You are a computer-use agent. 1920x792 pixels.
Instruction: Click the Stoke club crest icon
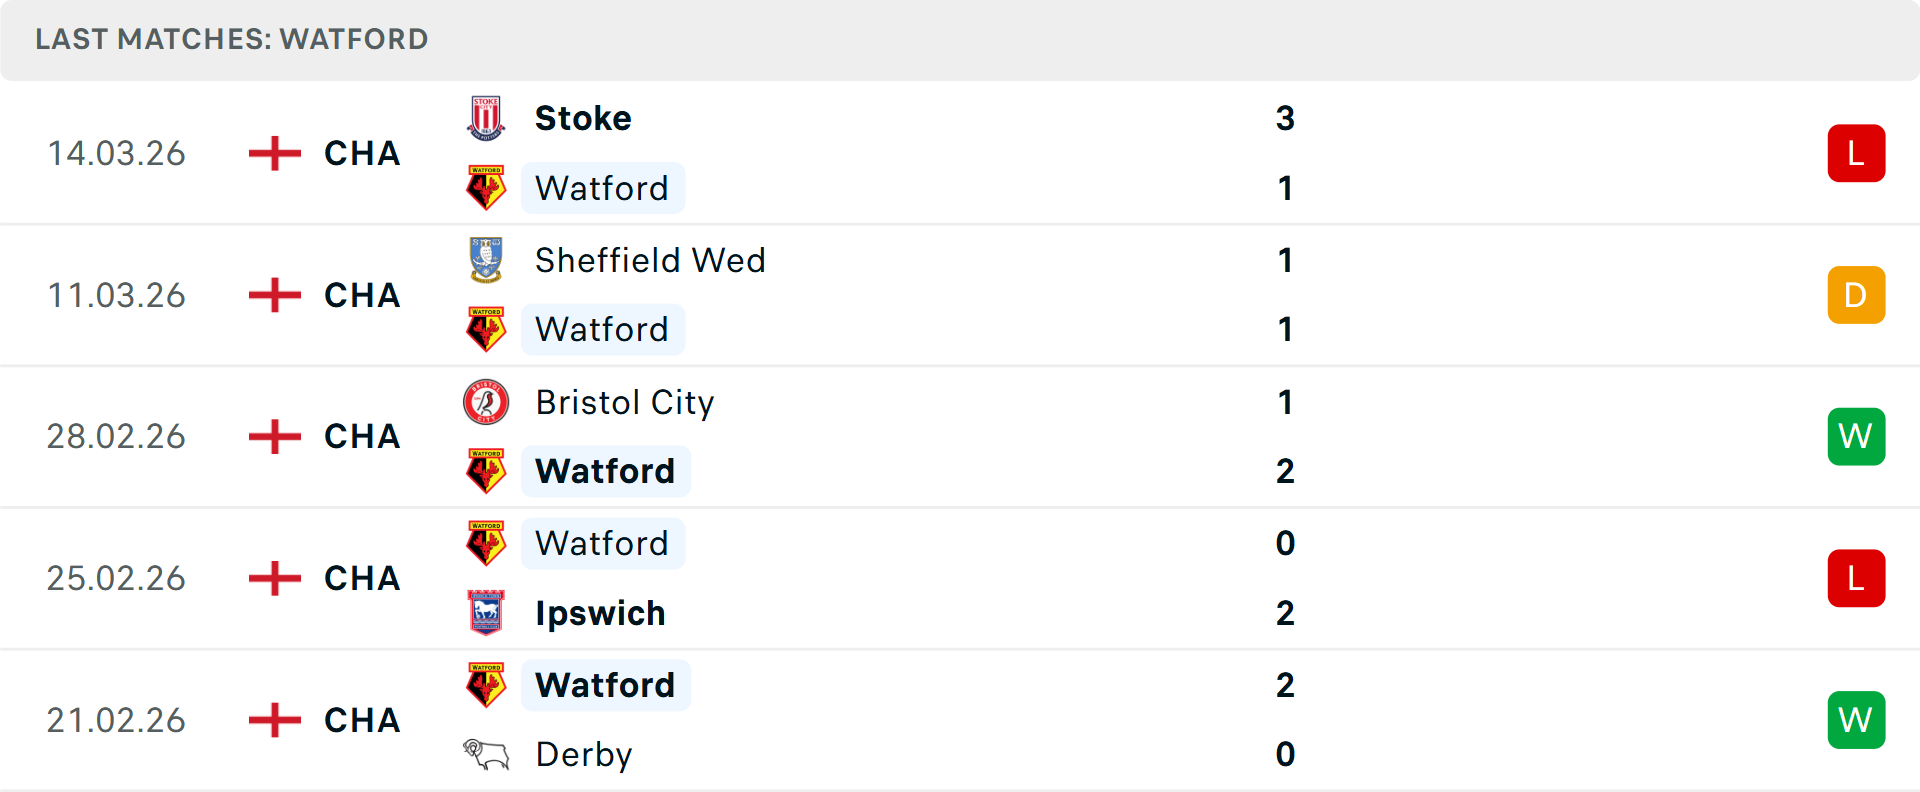(x=486, y=117)
